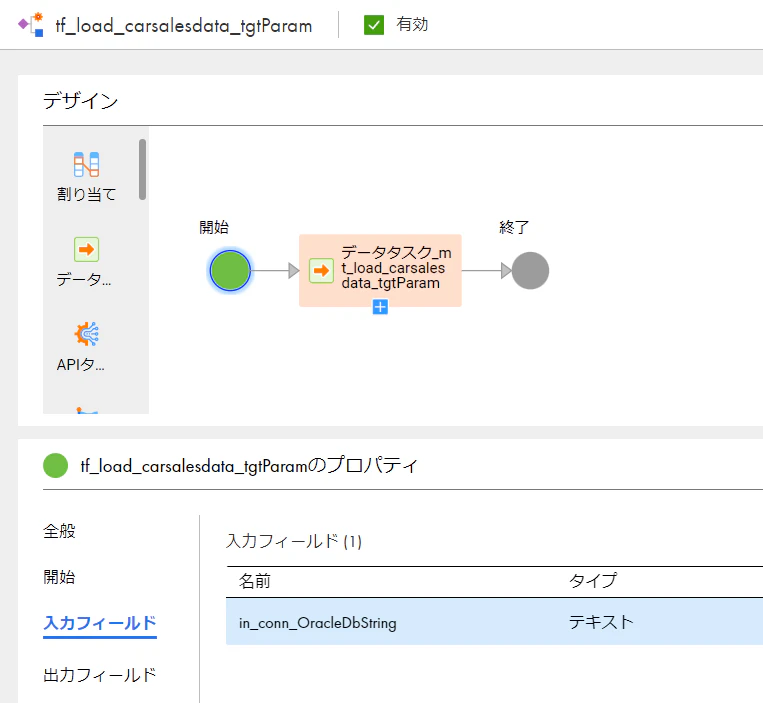Toggle the 有効 green checkbox

[374, 25]
